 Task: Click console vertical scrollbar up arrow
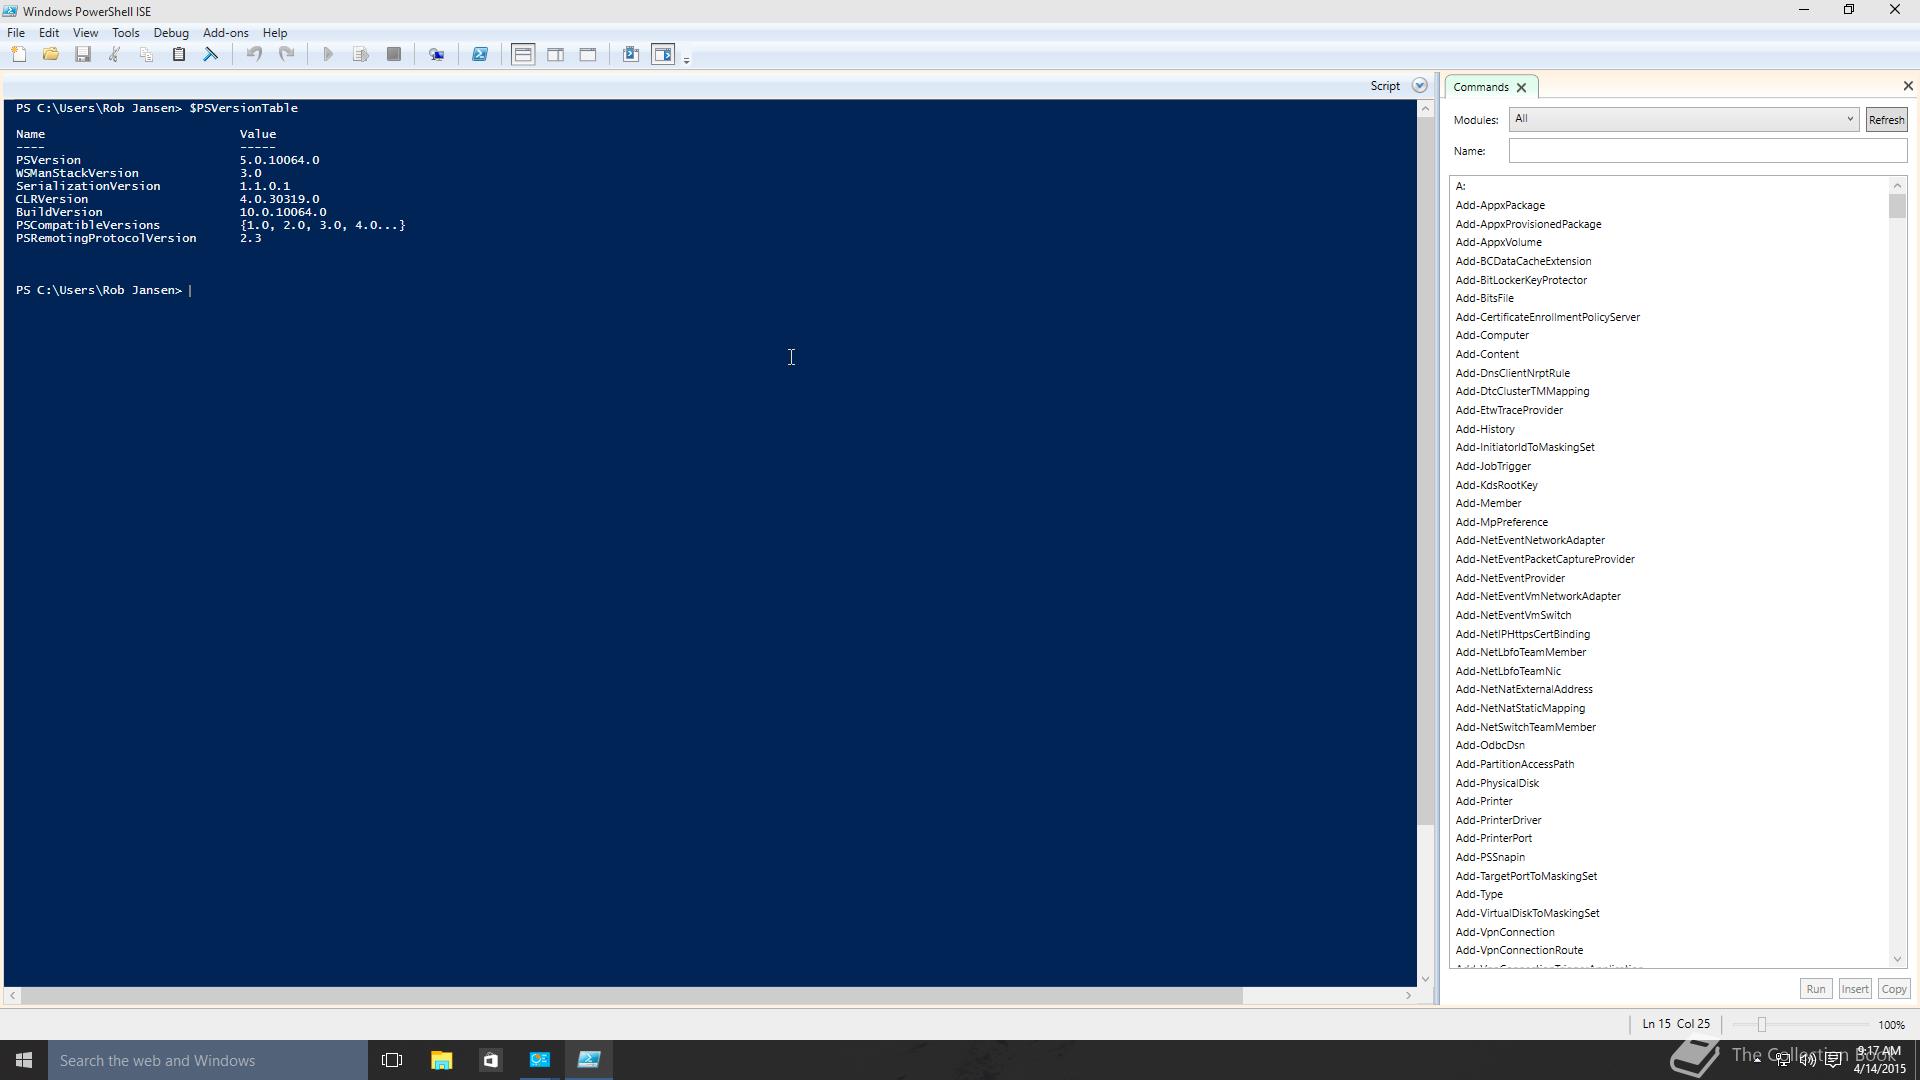tap(1425, 109)
